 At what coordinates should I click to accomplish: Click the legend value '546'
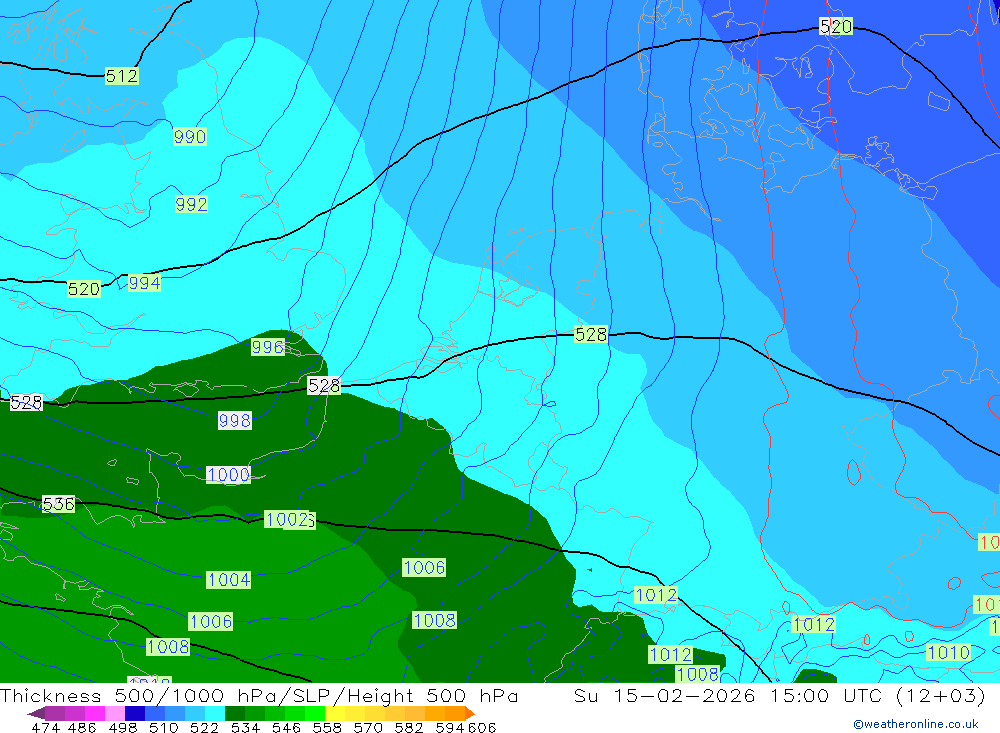coord(286,727)
